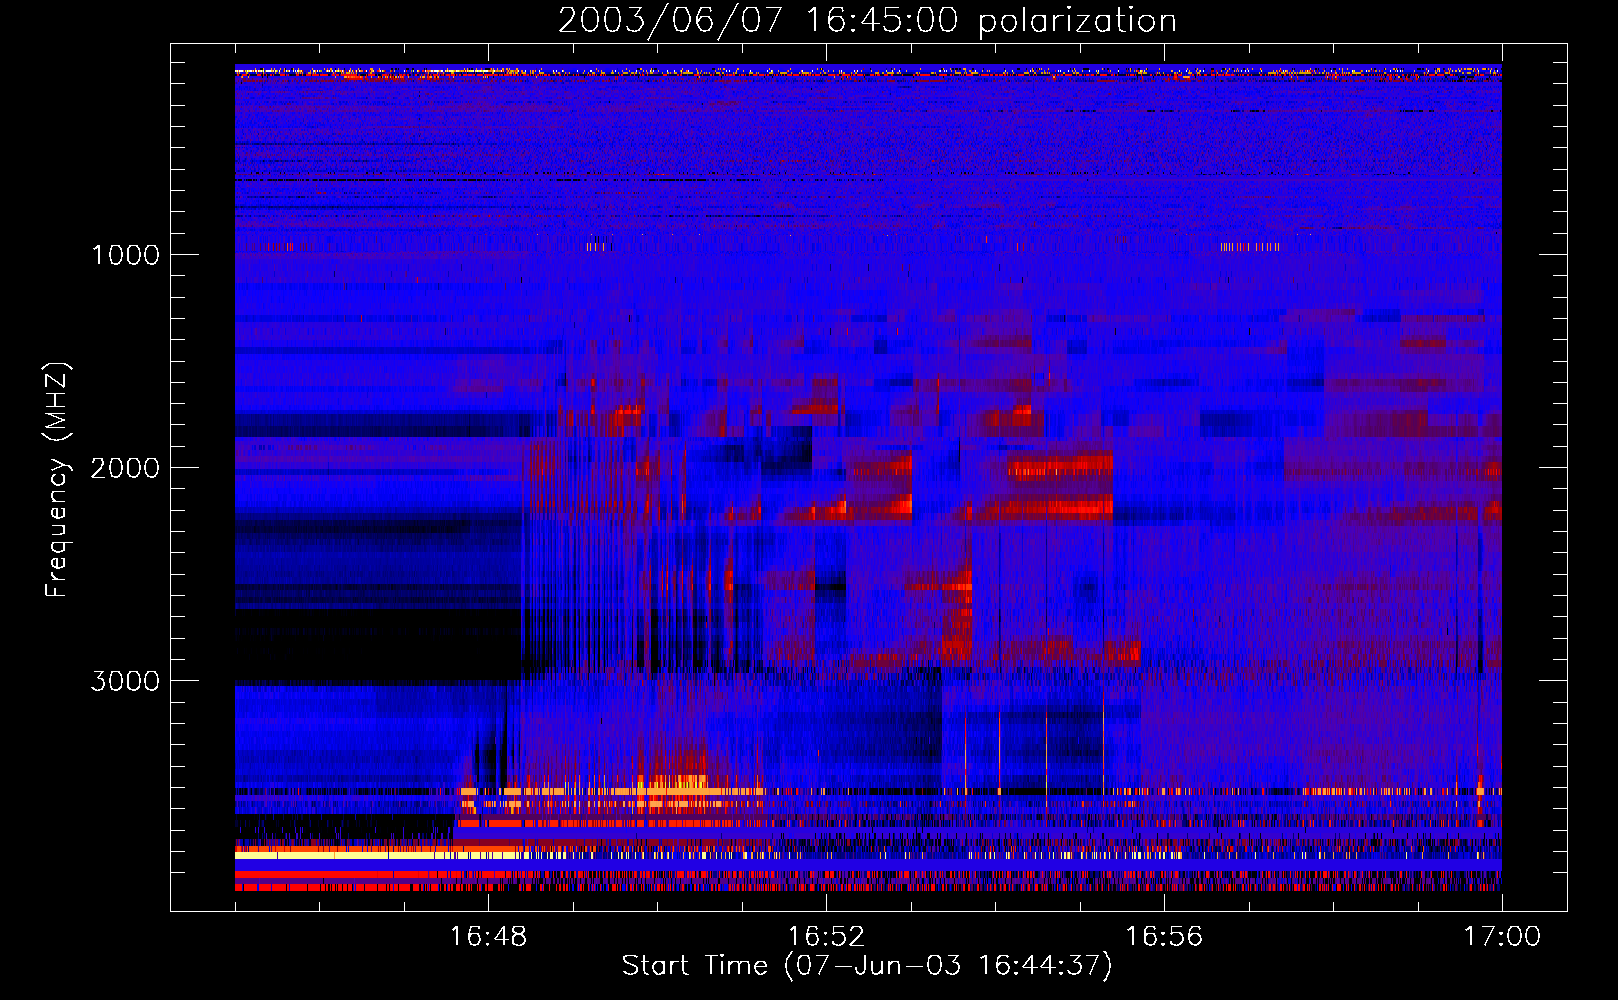Click the 2000 frequency tick label

coord(125,467)
